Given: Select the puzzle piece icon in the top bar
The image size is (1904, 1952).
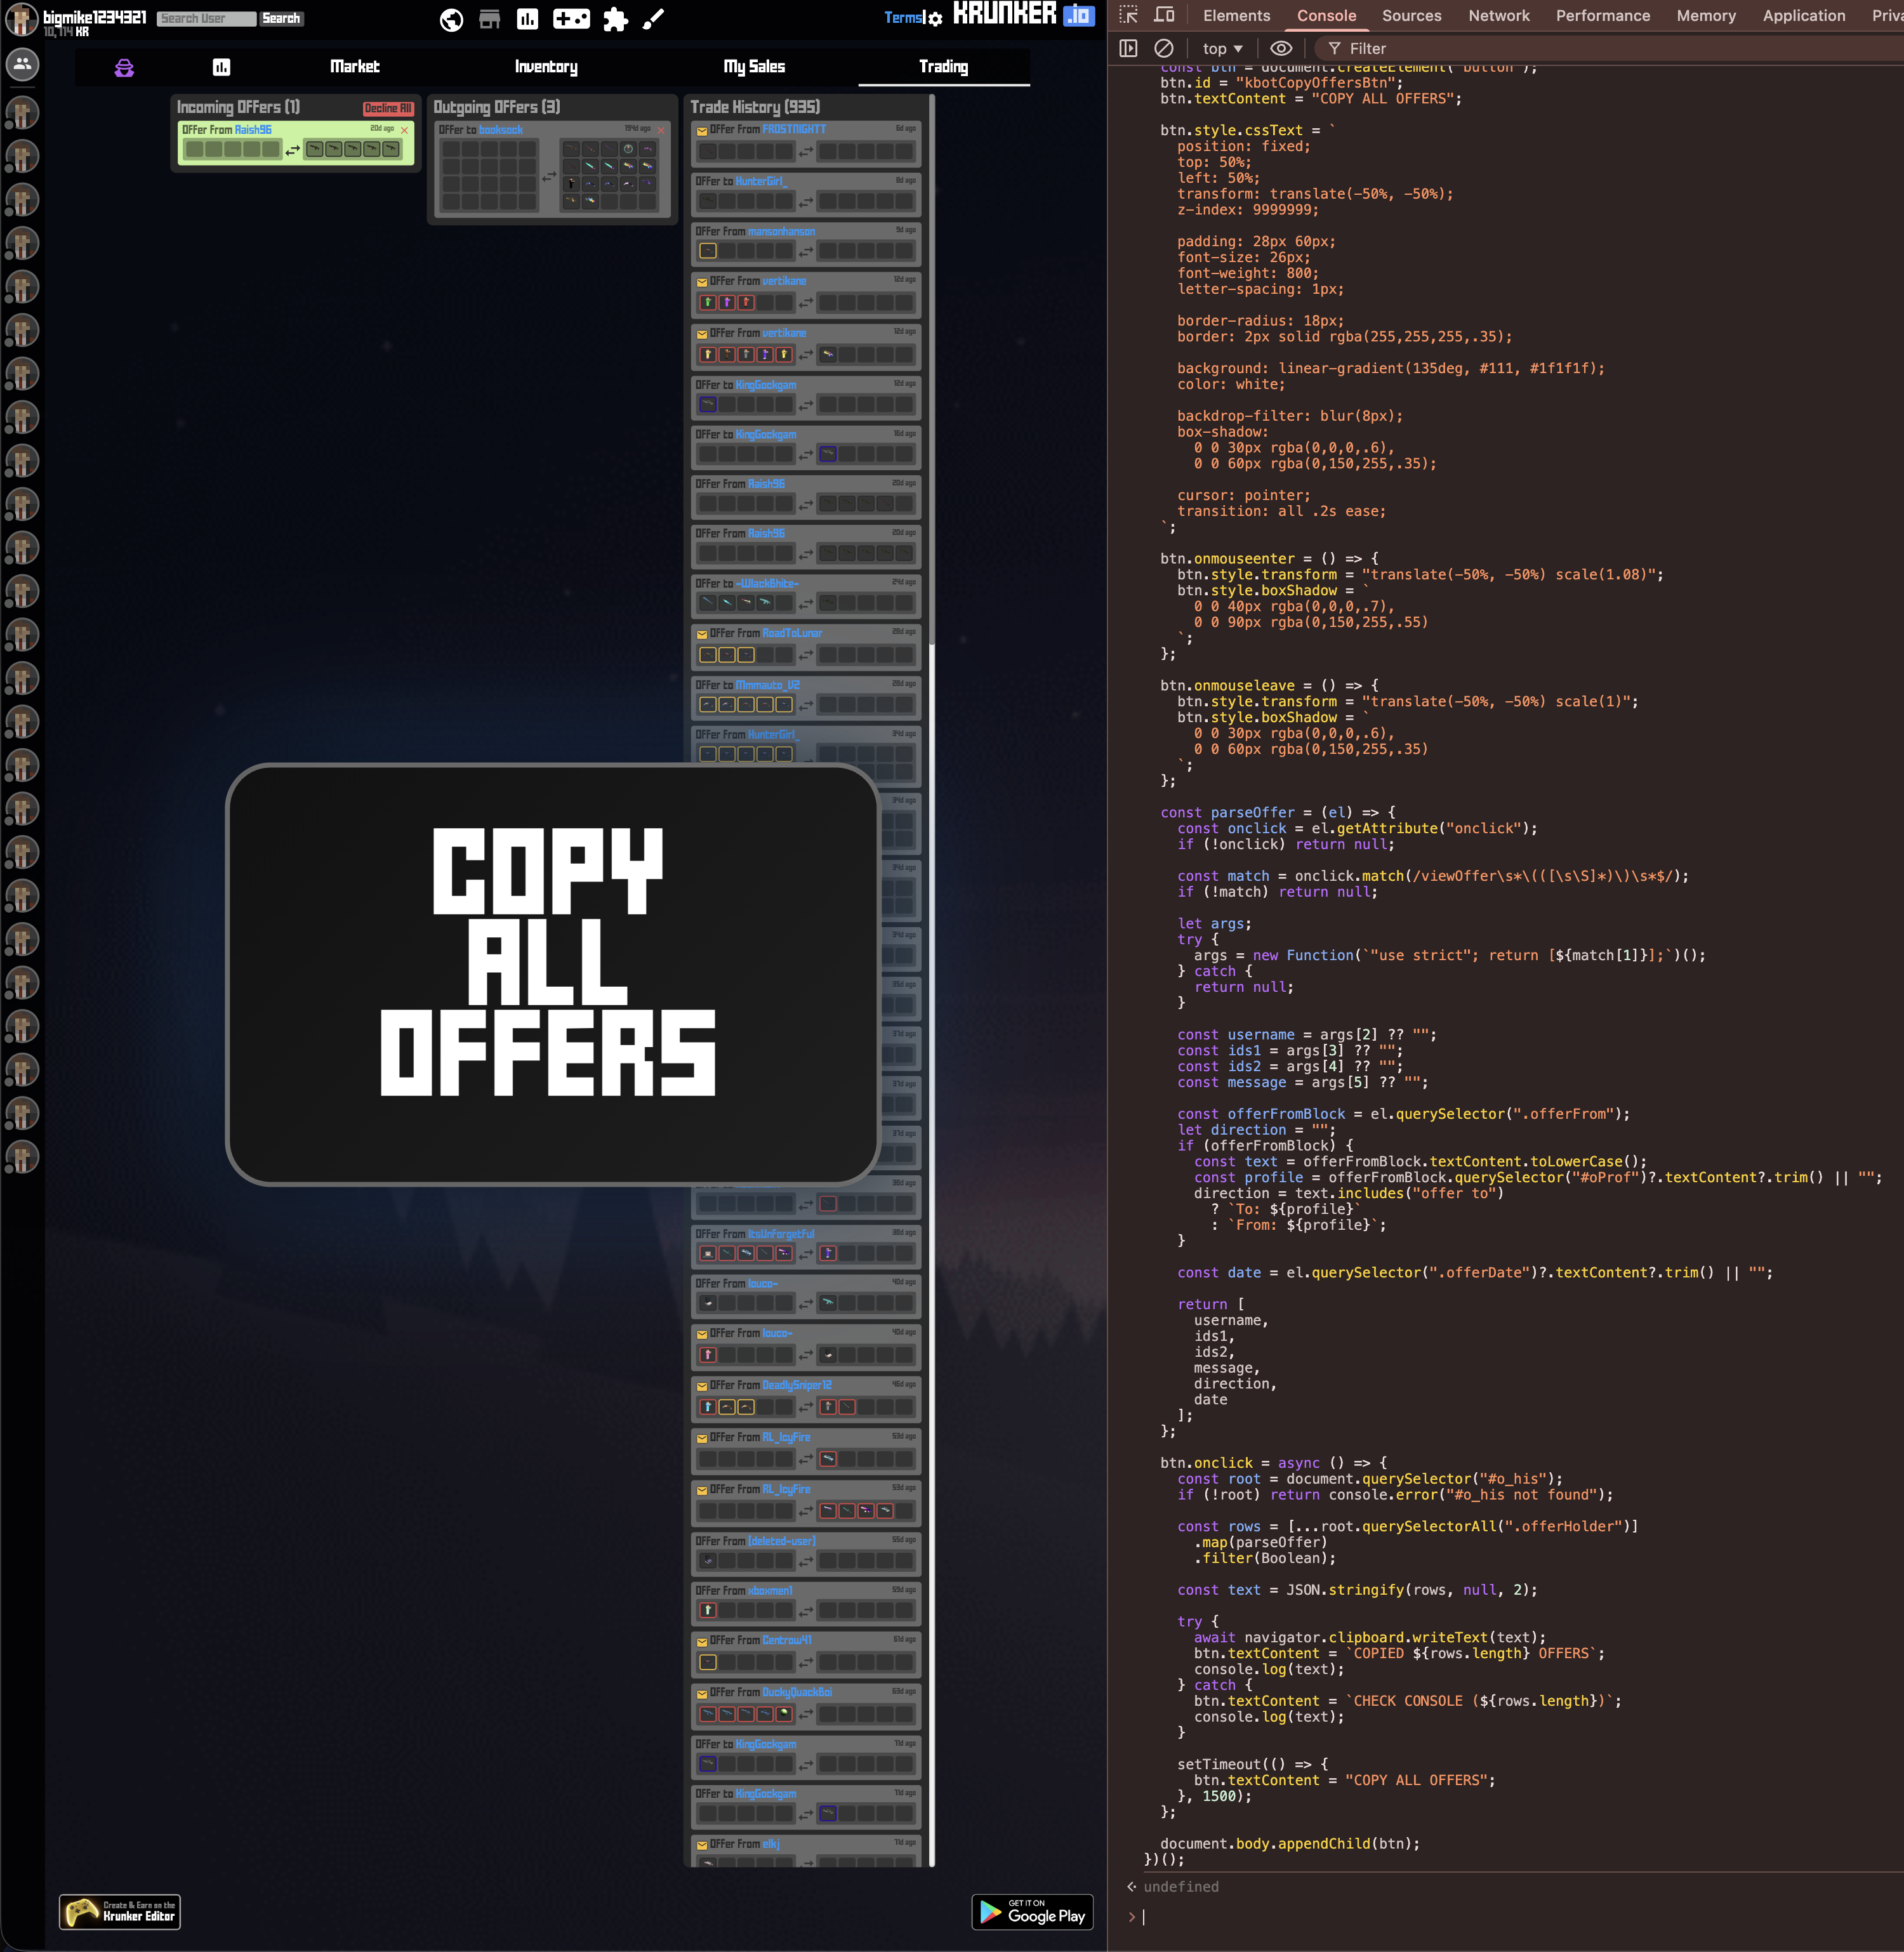Looking at the screenshot, I should coord(614,19).
